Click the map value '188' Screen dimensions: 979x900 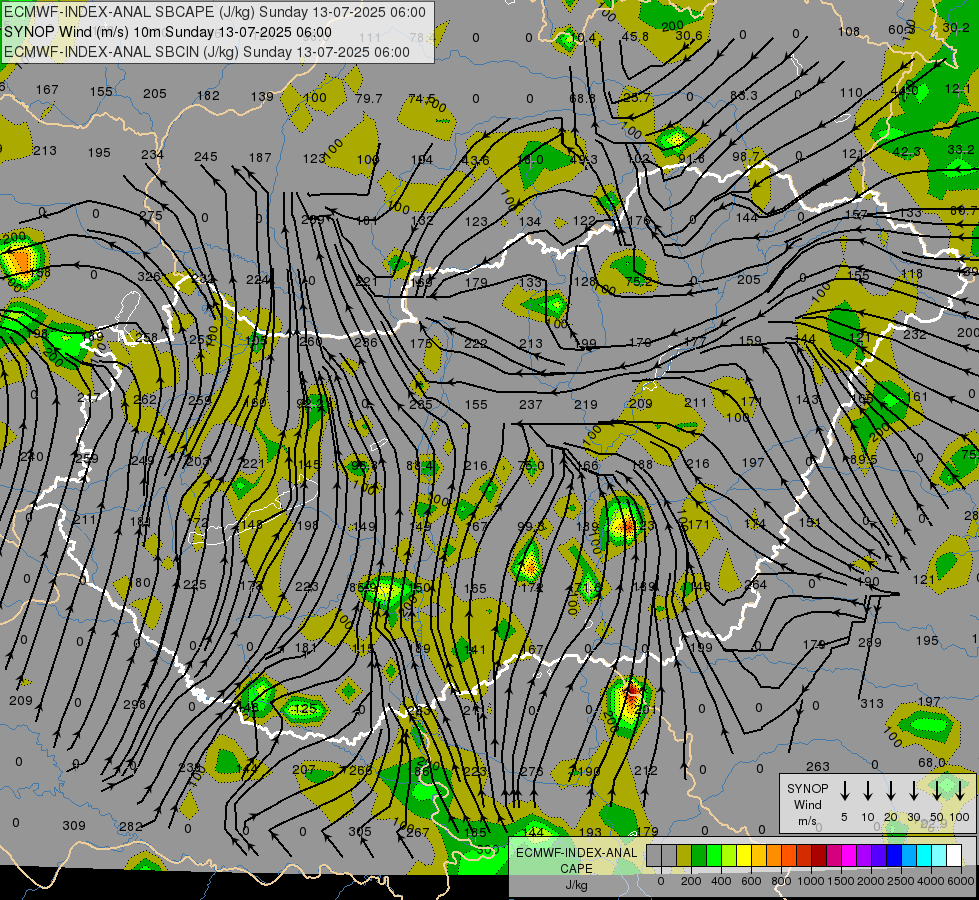tap(642, 464)
